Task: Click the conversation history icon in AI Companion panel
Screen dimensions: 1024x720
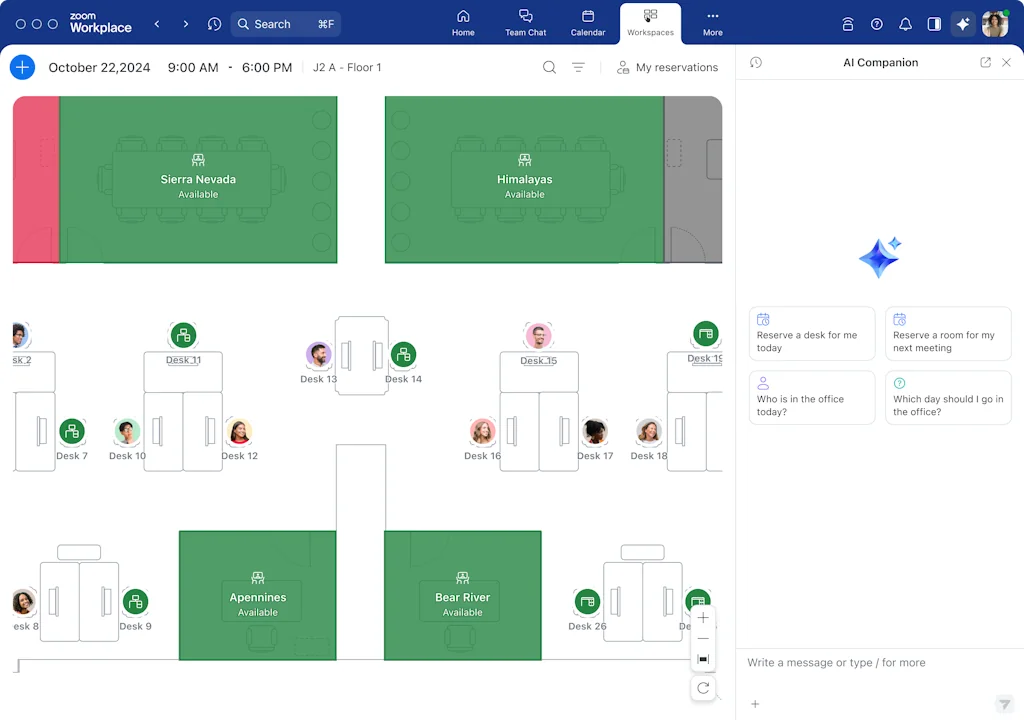Action: (756, 62)
